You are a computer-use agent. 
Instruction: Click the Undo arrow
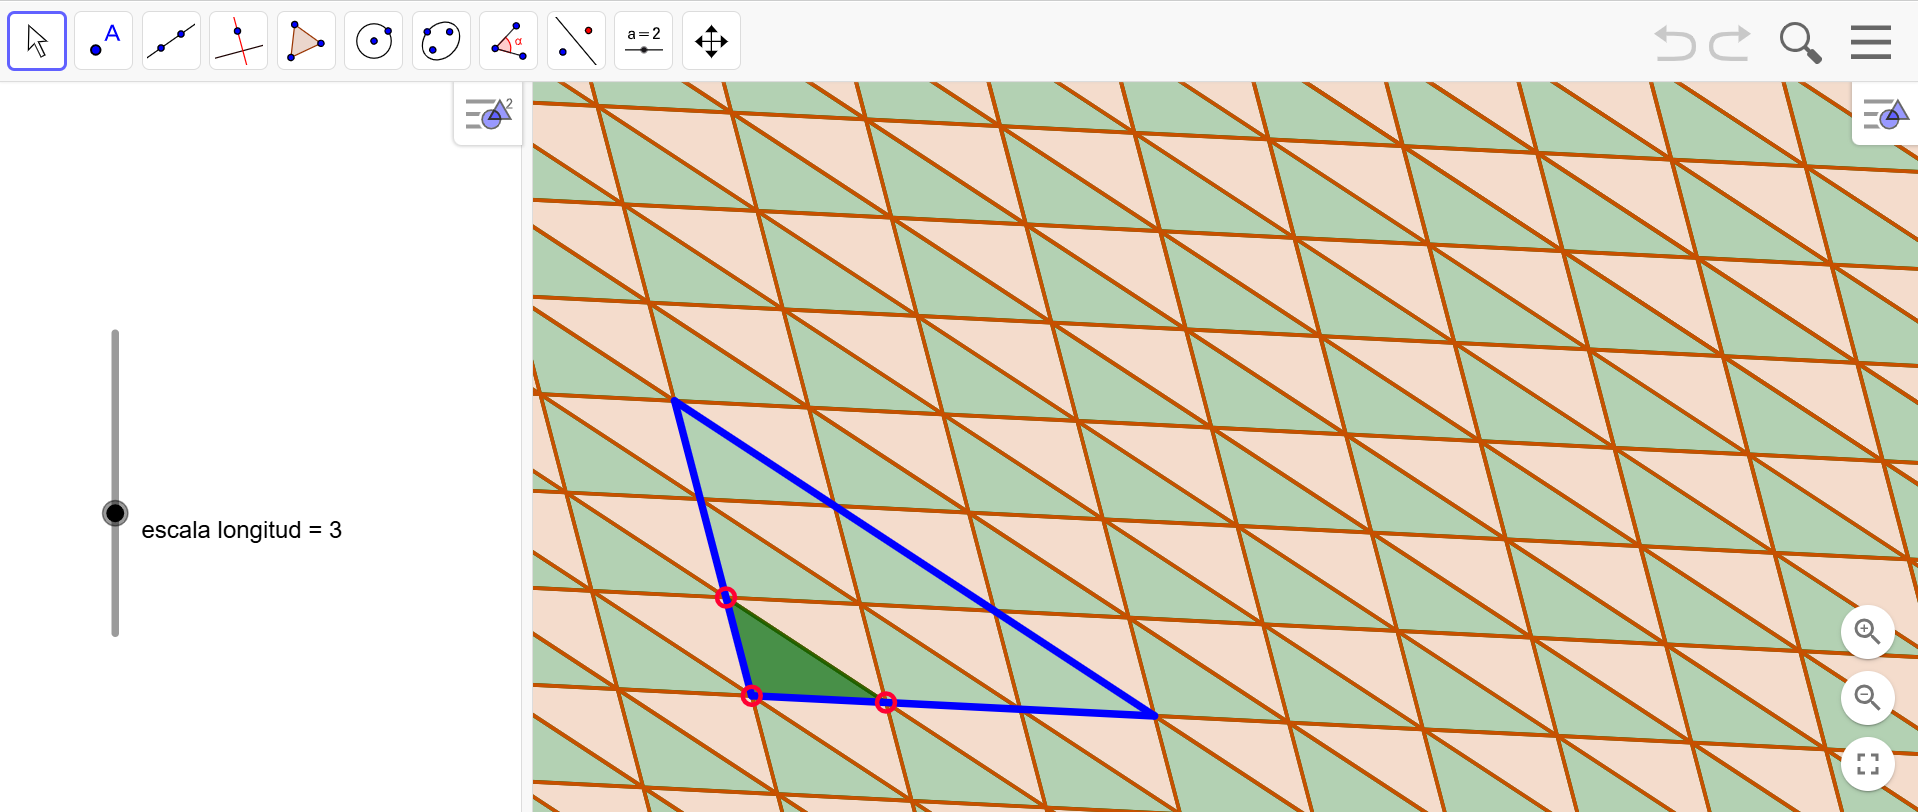(x=1675, y=43)
